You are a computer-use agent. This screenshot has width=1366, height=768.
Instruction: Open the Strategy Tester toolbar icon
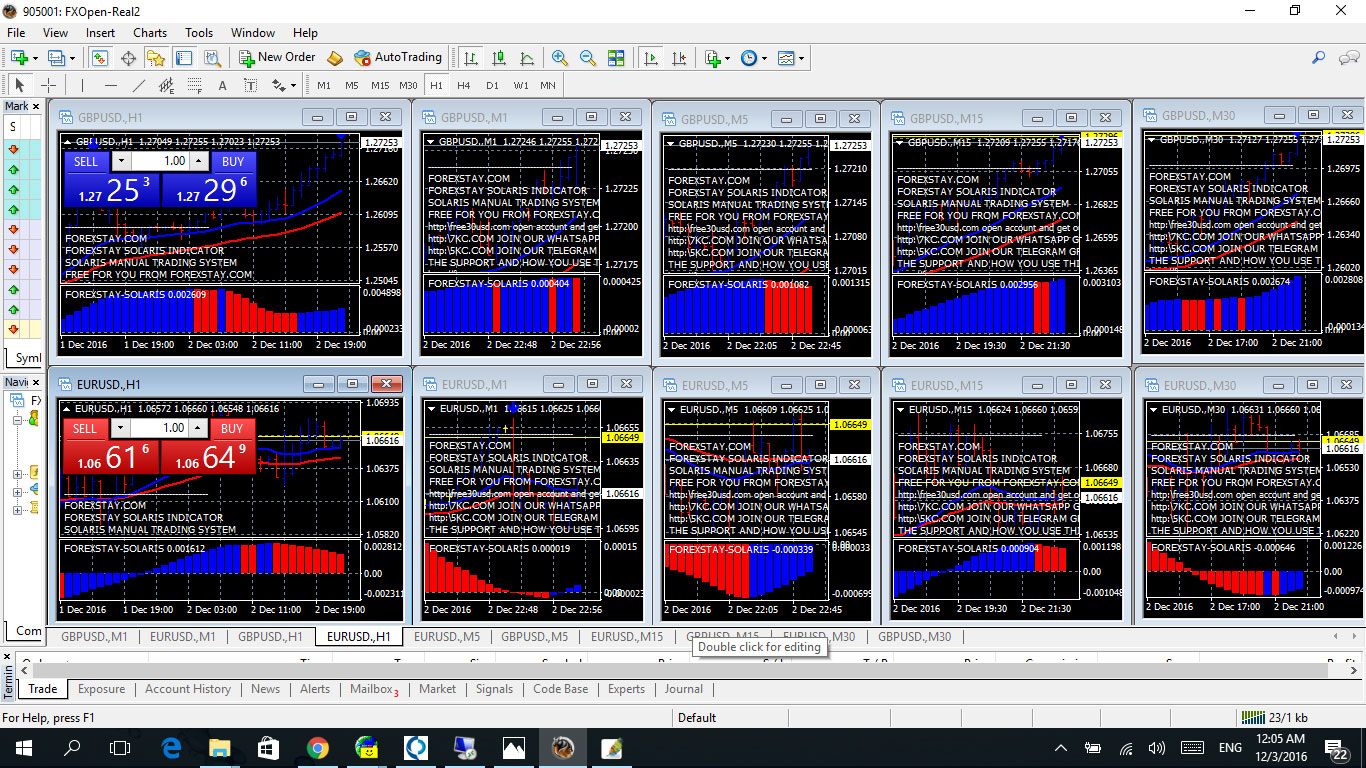(x=212, y=58)
